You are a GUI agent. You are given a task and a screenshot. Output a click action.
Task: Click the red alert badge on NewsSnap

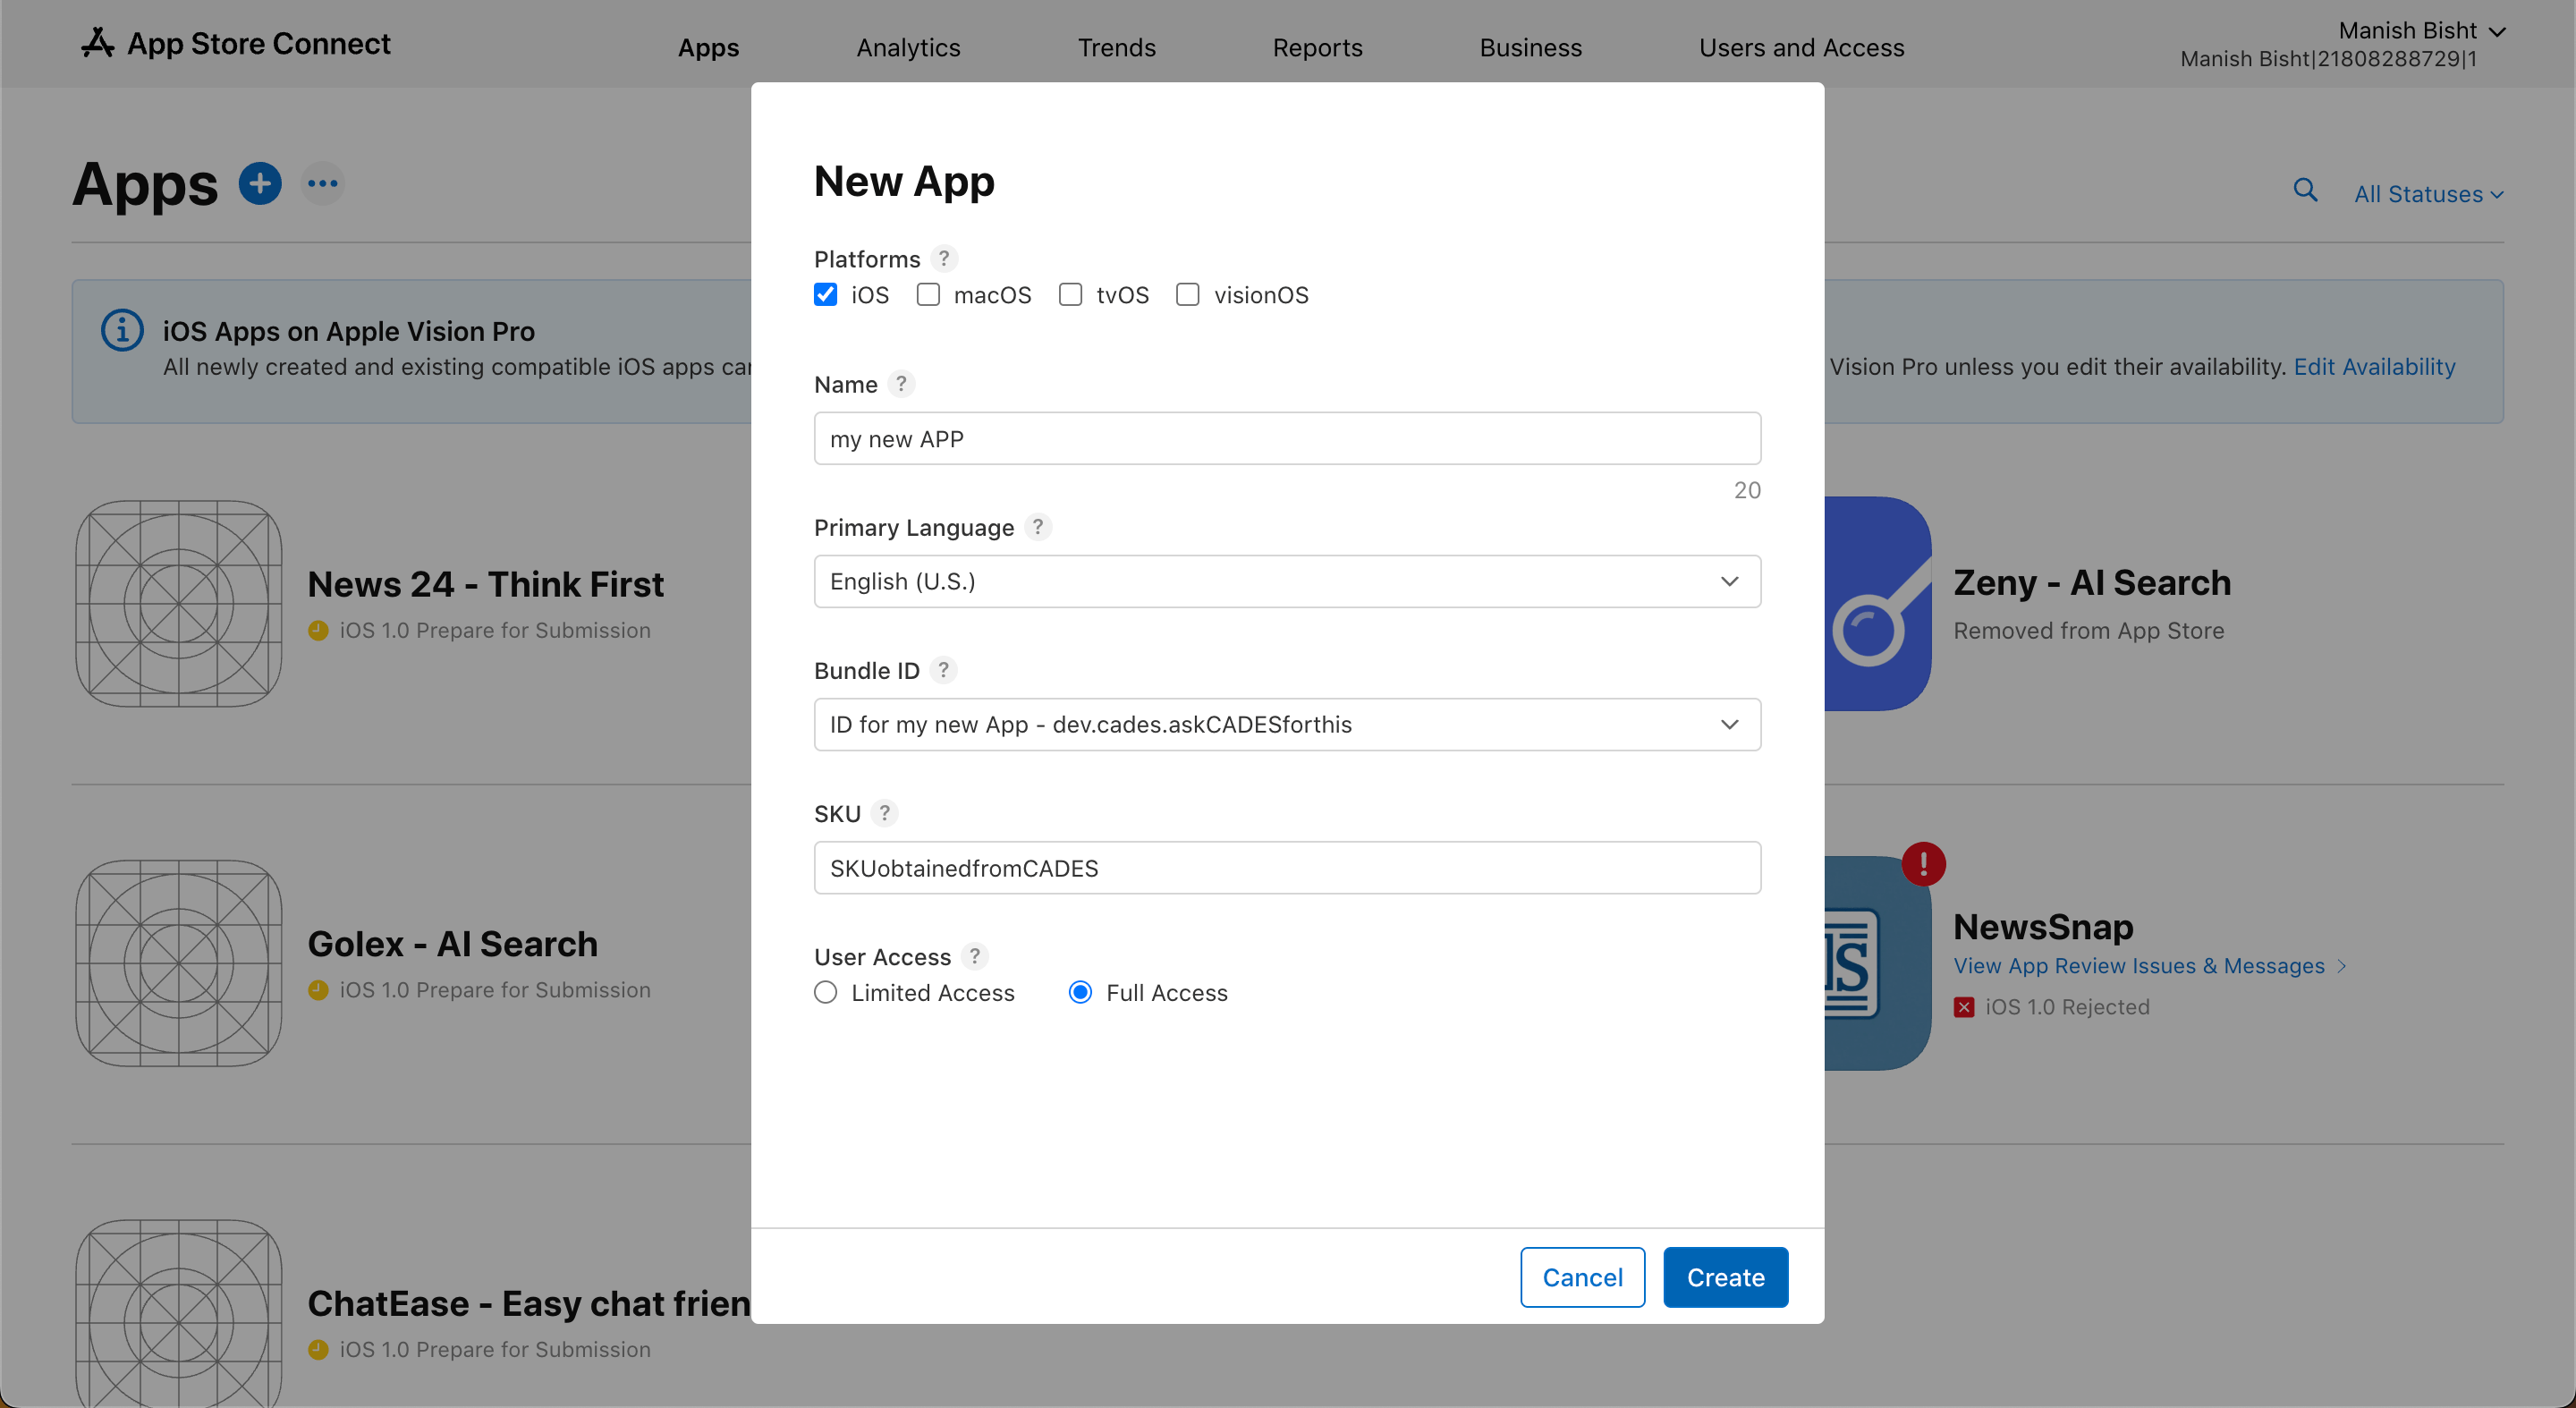click(1923, 864)
